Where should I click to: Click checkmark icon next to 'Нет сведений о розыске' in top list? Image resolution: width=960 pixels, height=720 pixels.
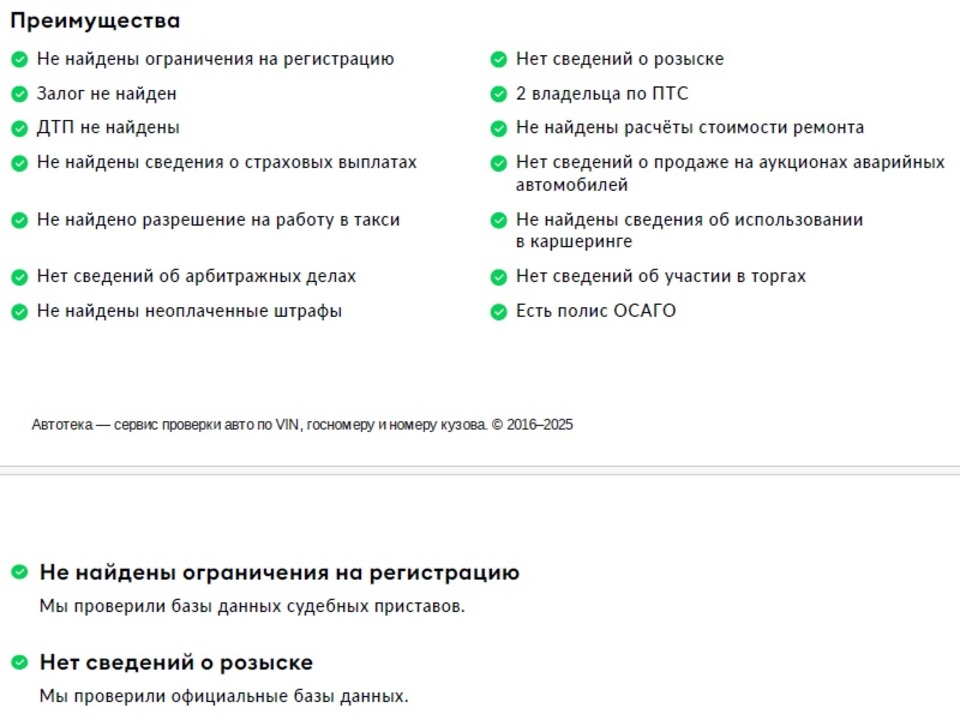[x=499, y=59]
